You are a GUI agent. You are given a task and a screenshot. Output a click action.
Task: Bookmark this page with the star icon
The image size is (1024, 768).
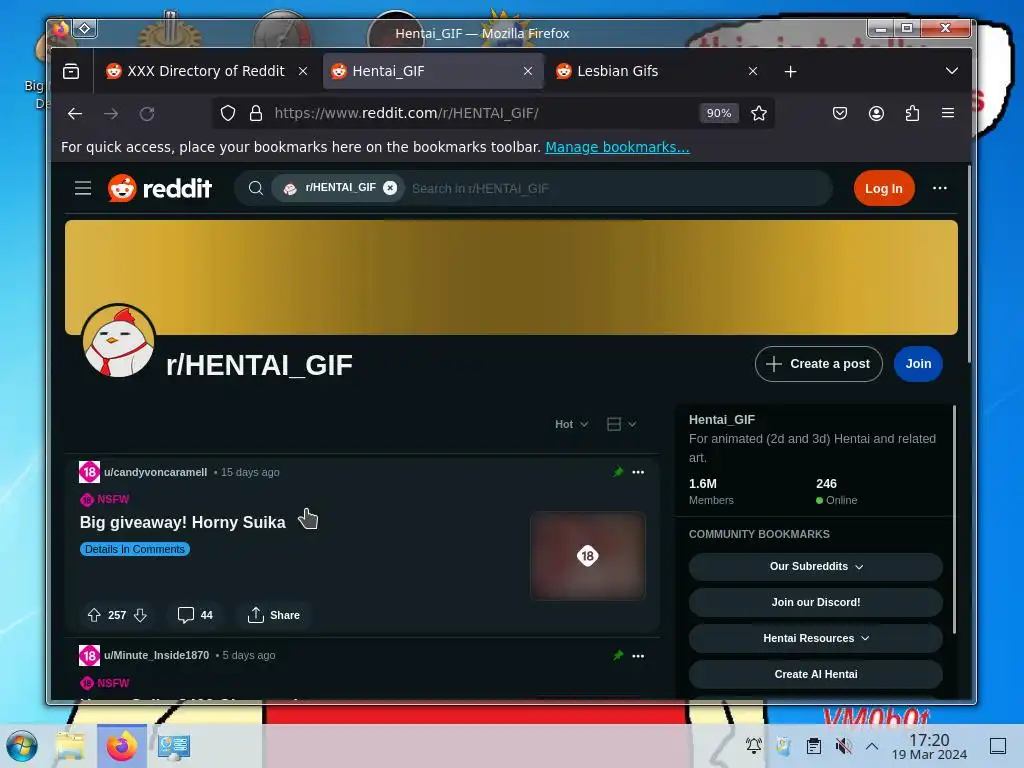tap(759, 113)
